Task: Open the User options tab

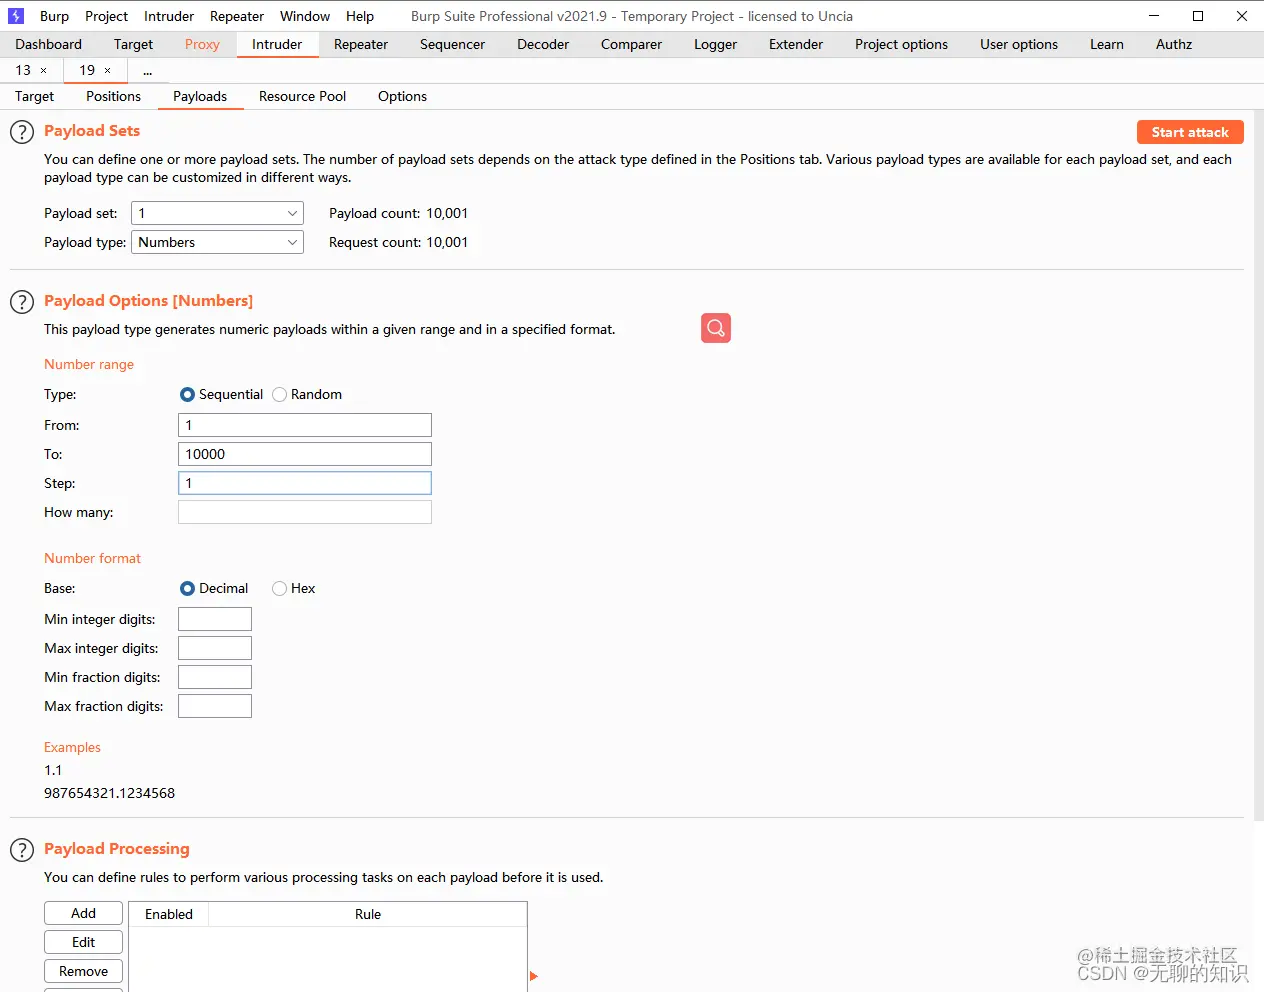Action: (1019, 44)
